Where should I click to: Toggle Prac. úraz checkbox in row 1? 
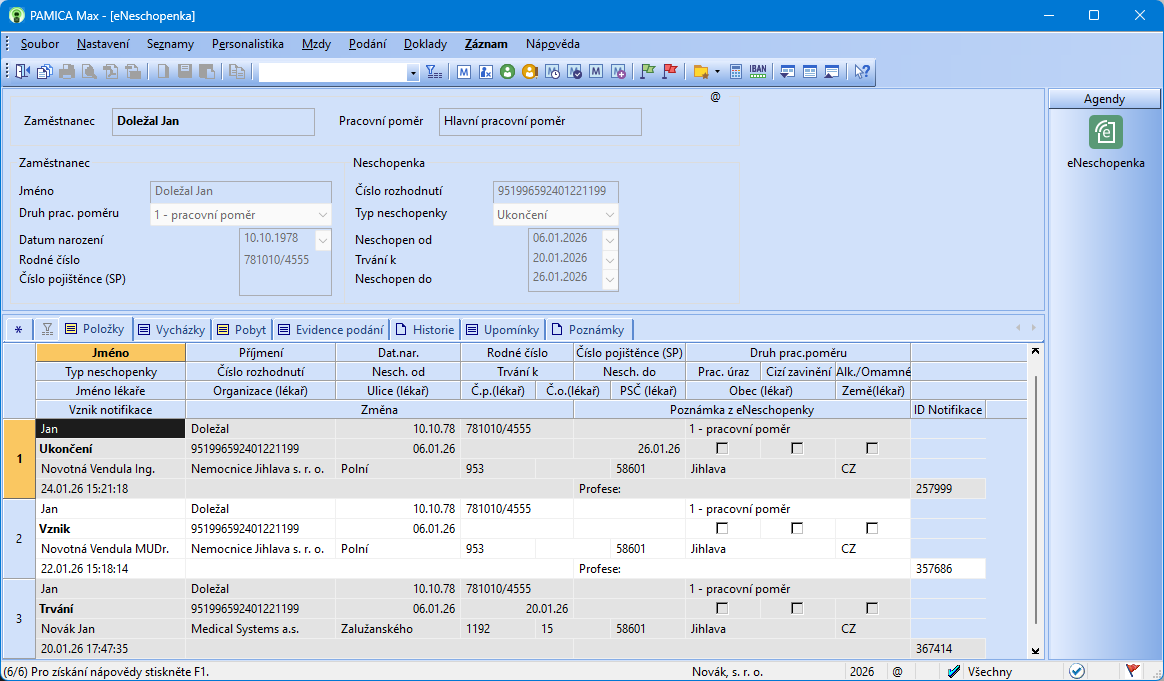click(x=722, y=448)
